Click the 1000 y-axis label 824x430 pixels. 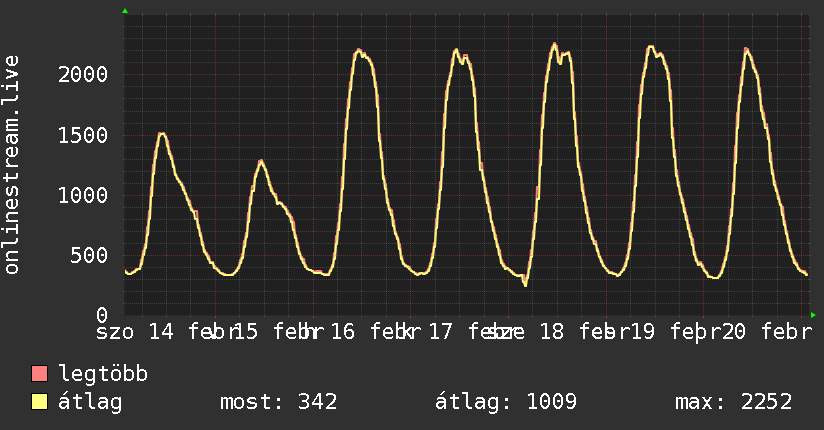point(83,196)
